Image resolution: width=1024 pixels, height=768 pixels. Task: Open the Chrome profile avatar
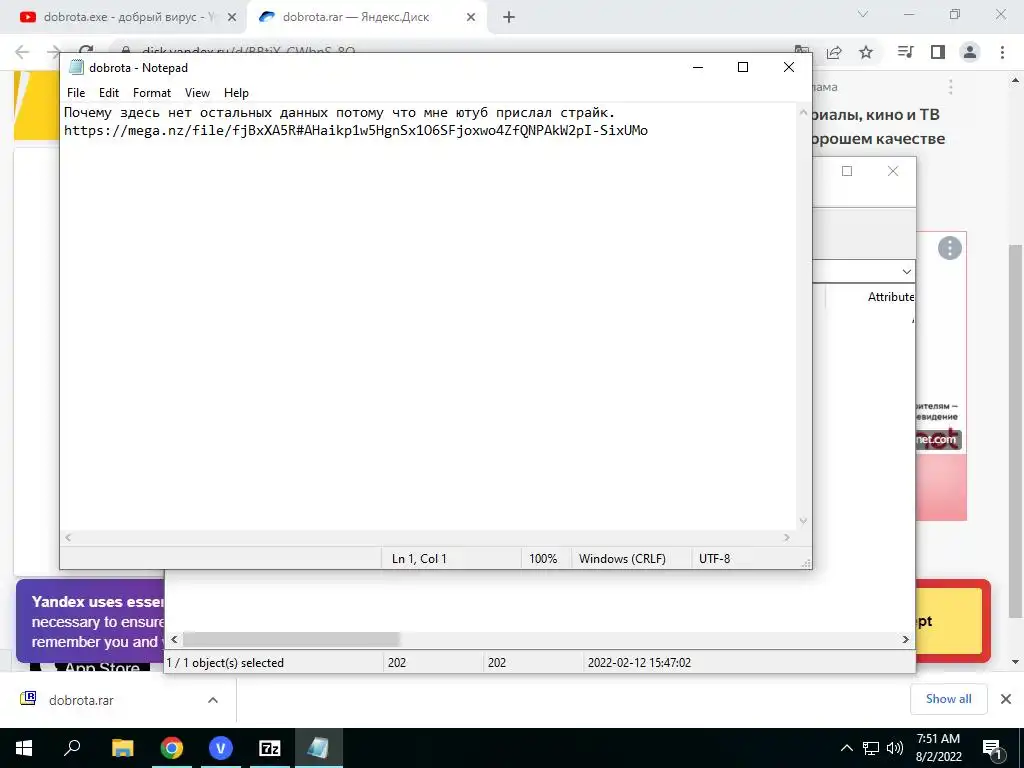pos(970,52)
